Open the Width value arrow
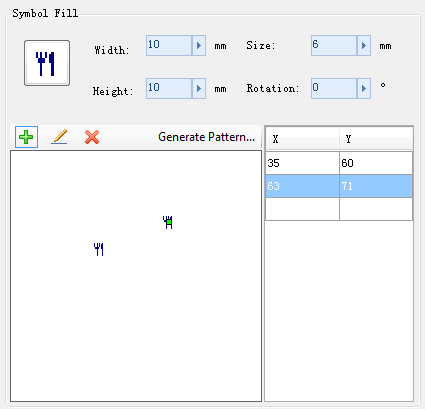The height and width of the screenshot is (409, 425). pyautogui.click(x=199, y=45)
